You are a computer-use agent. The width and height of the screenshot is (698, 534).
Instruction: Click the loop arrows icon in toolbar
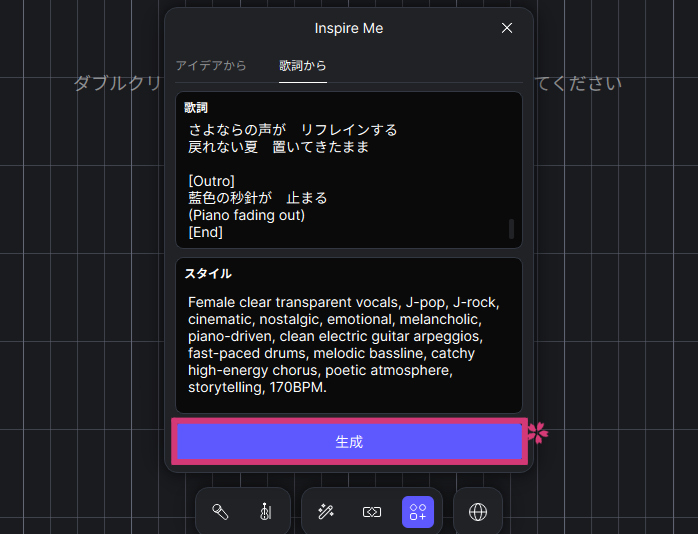pyautogui.click(x=371, y=512)
